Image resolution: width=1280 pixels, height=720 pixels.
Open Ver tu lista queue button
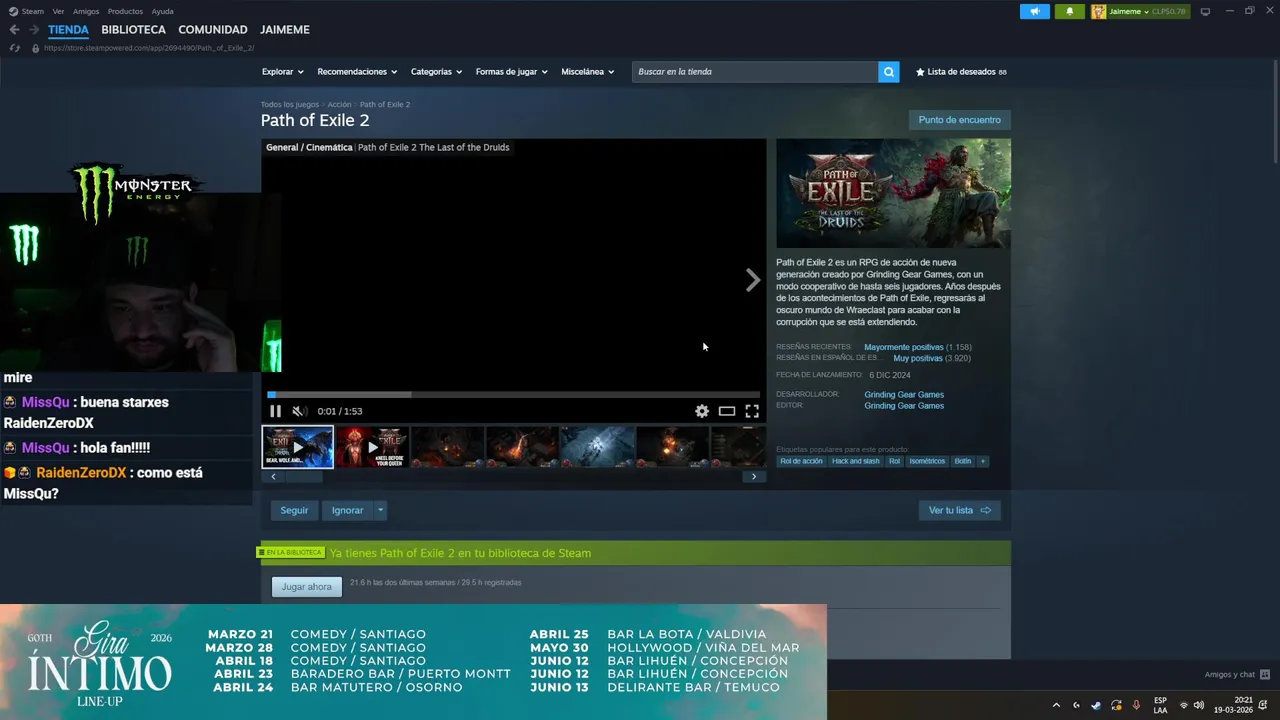[x=959, y=510]
